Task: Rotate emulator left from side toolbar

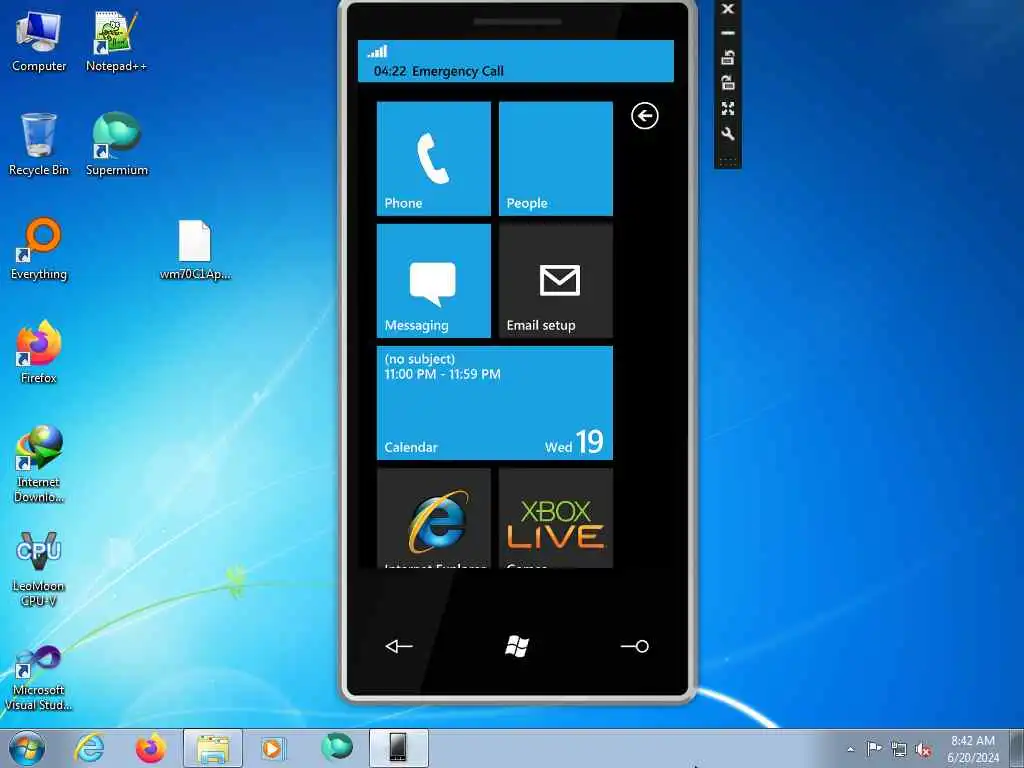Action: [x=728, y=58]
